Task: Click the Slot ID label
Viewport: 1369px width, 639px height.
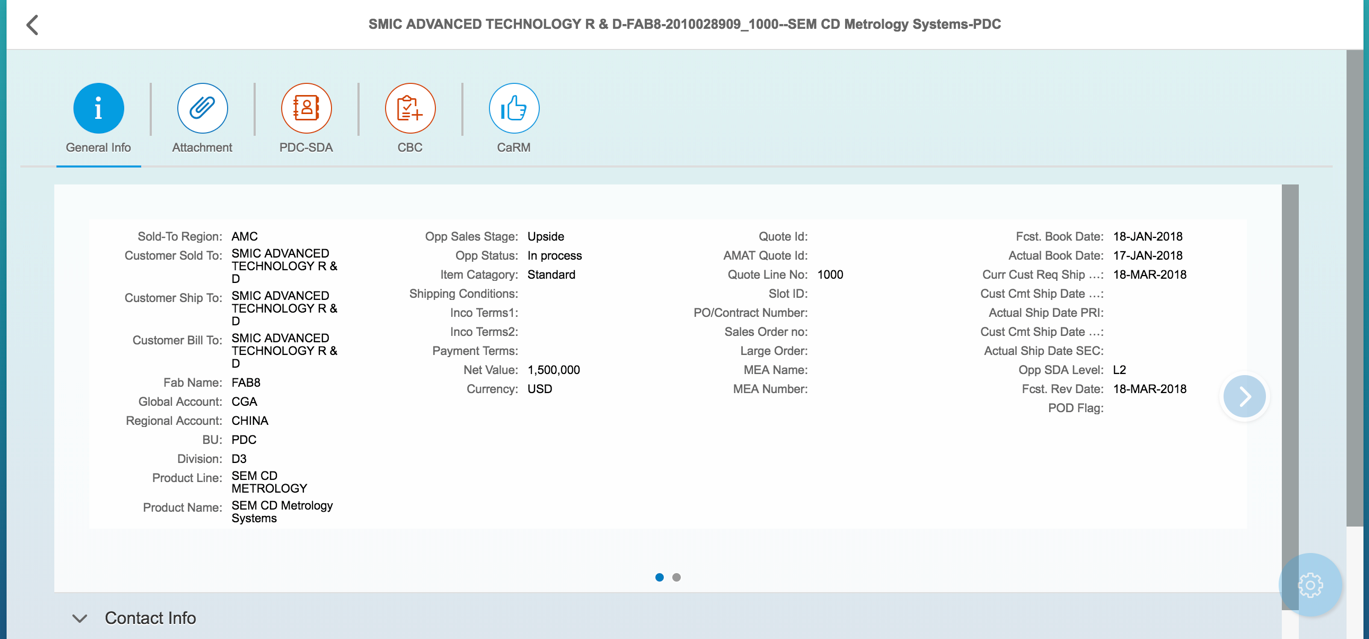Action: click(x=788, y=294)
